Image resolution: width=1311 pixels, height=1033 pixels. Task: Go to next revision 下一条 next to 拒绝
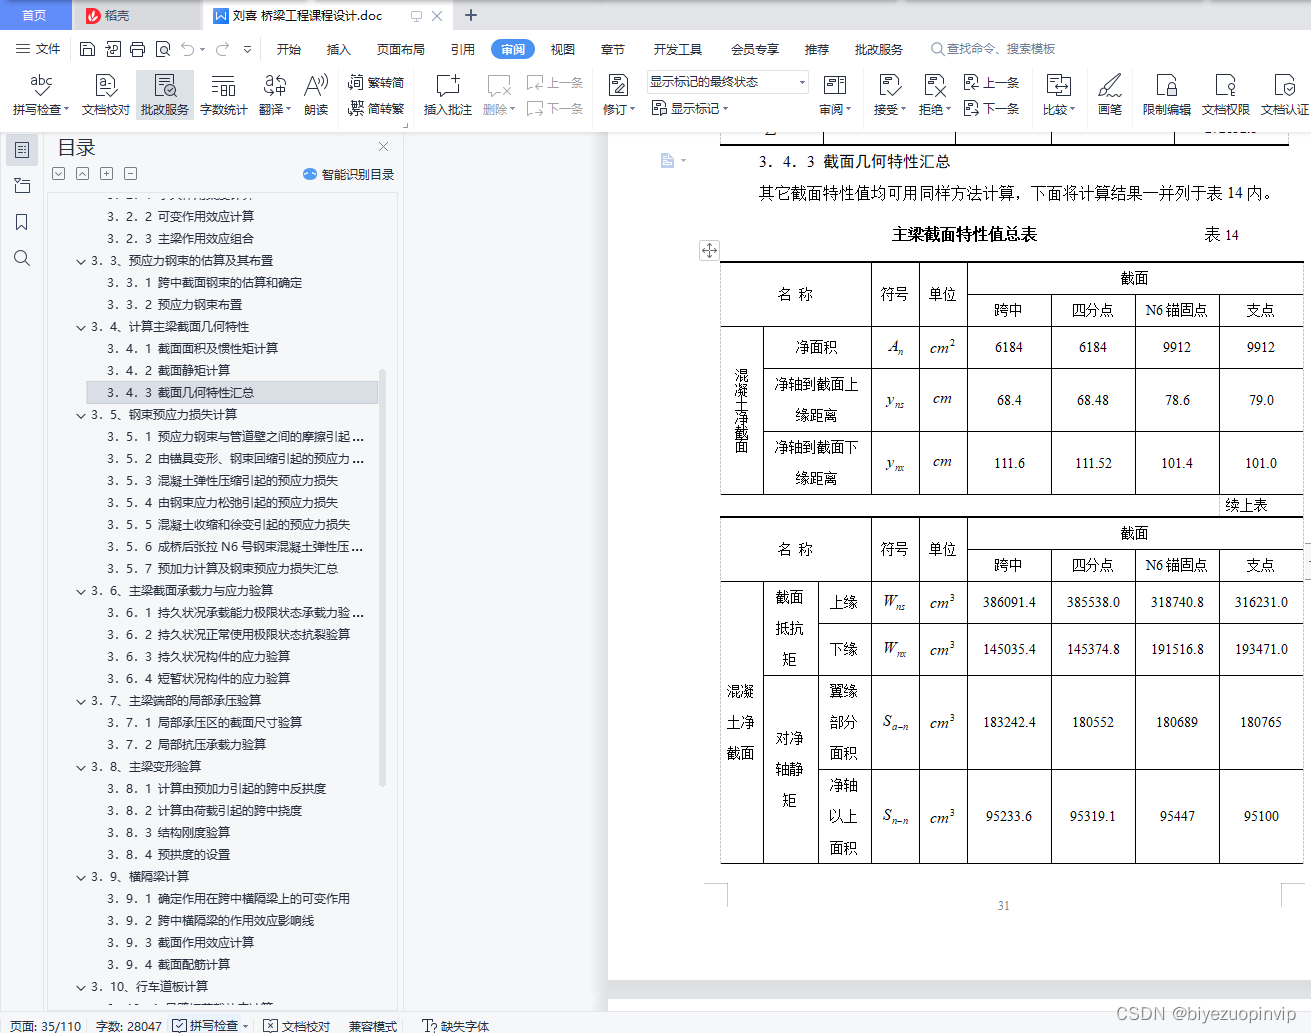point(991,109)
